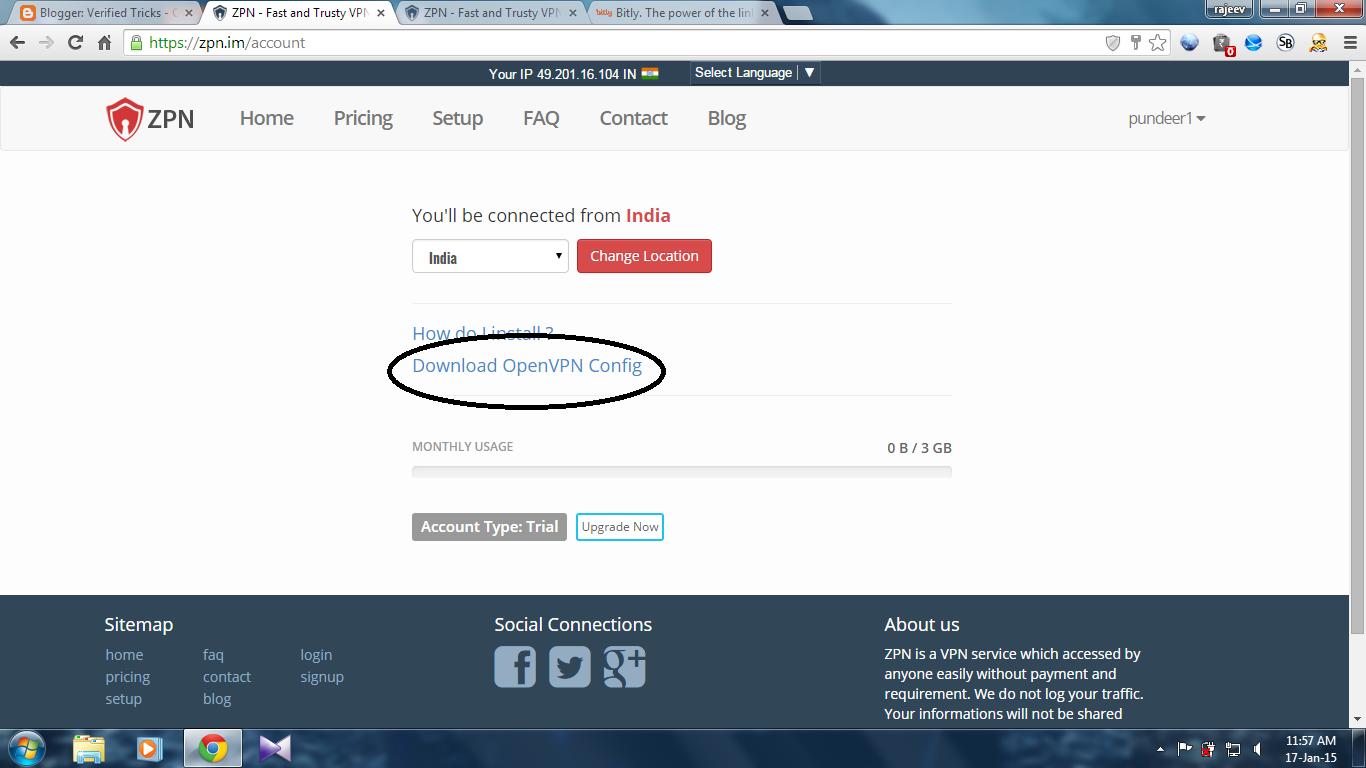Click the rajeev profile button in title bar
The image size is (1366, 768).
(1229, 8)
